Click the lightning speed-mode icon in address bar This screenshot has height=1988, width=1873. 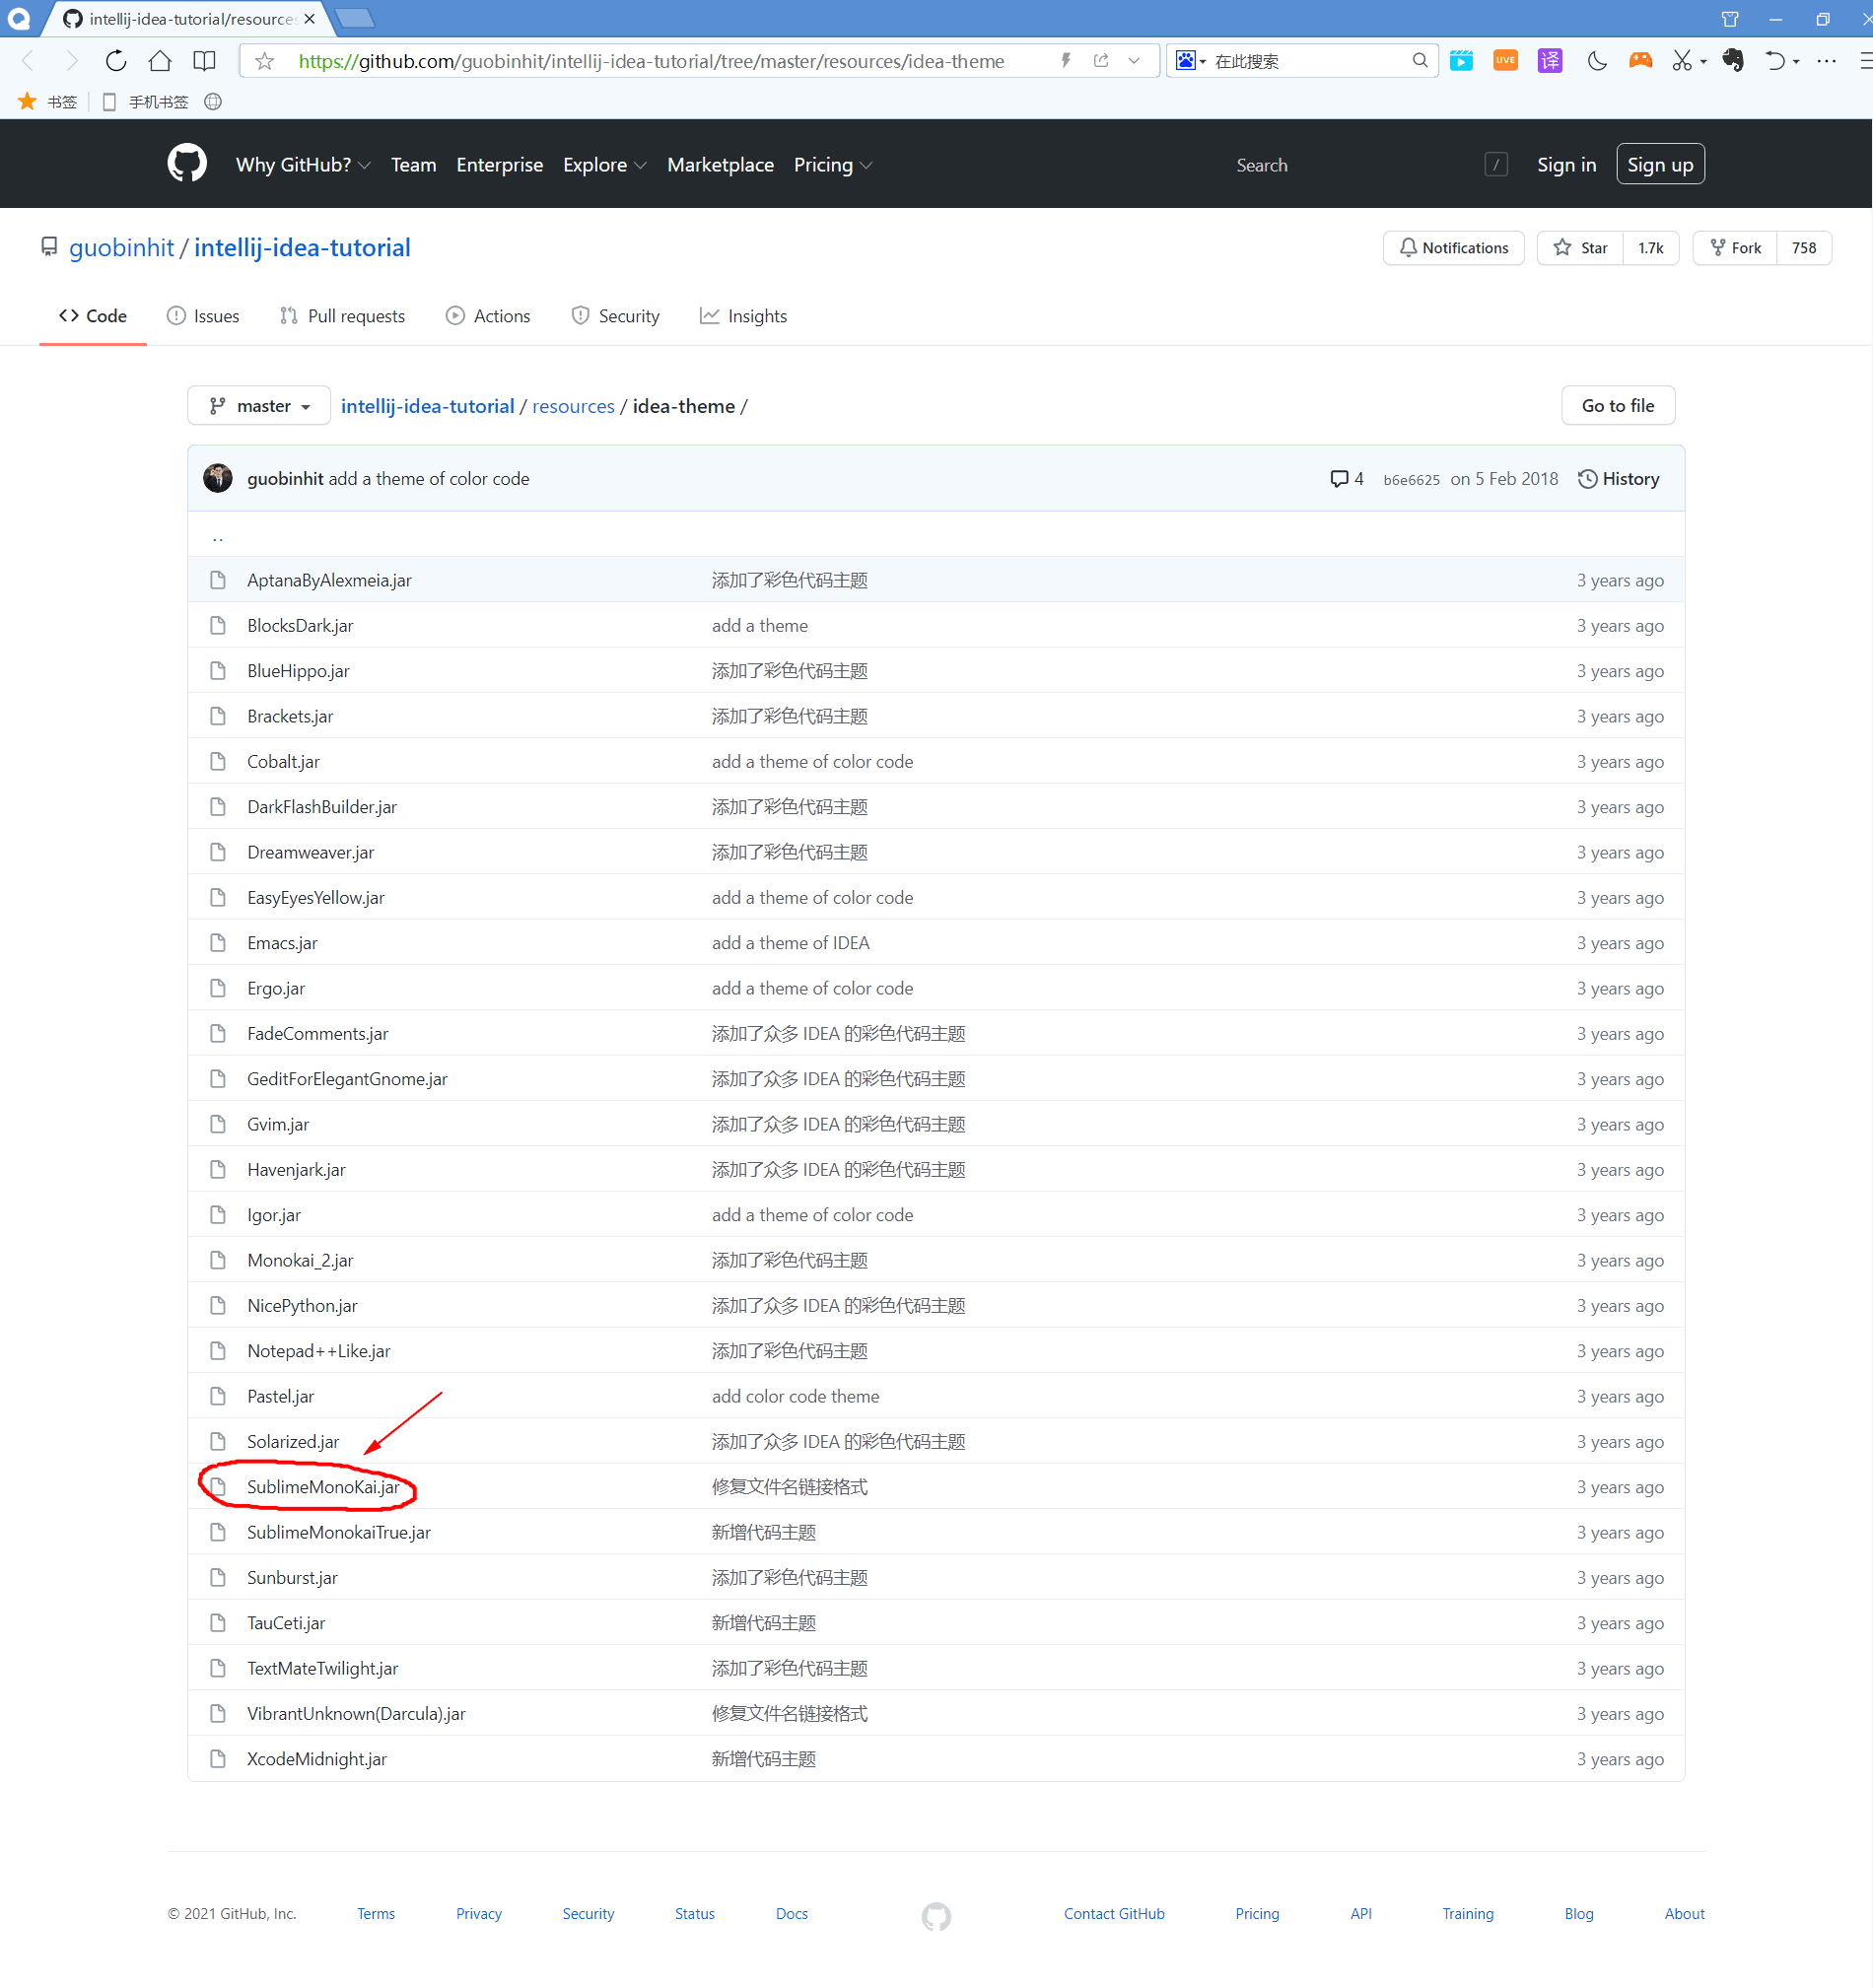[1066, 61]
